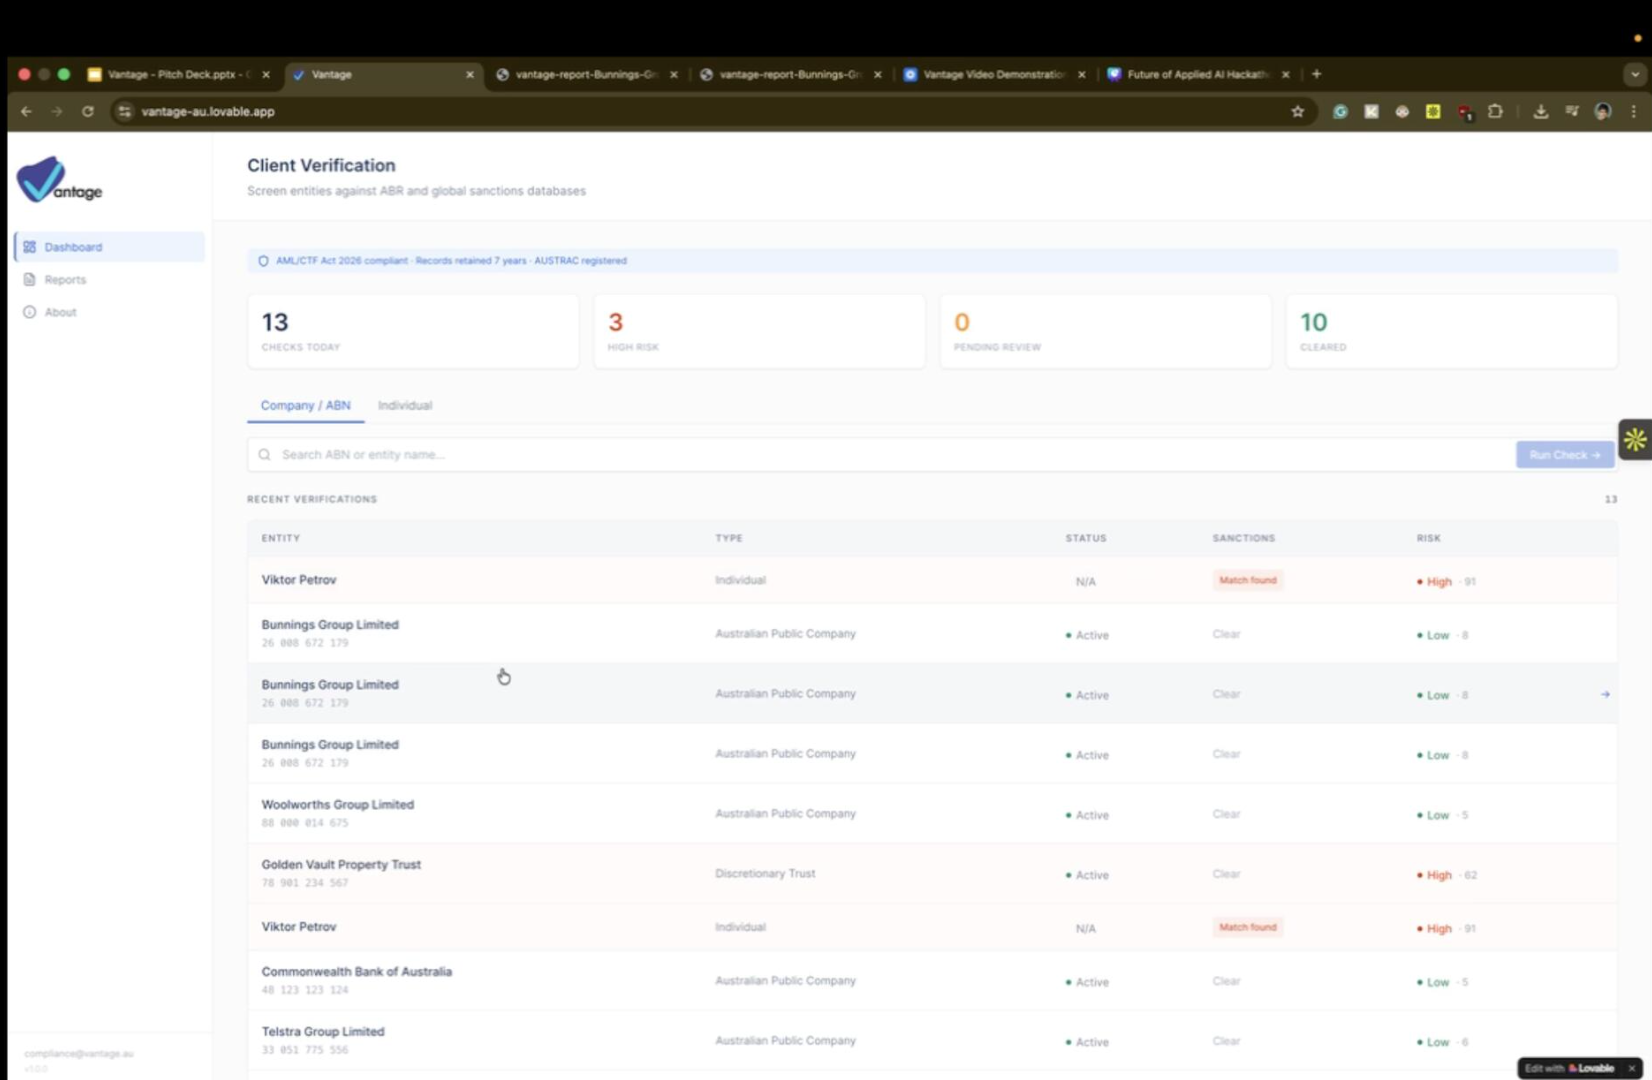Open the arrow on the hovered Bunnings row

click(x=1605, y=694)
